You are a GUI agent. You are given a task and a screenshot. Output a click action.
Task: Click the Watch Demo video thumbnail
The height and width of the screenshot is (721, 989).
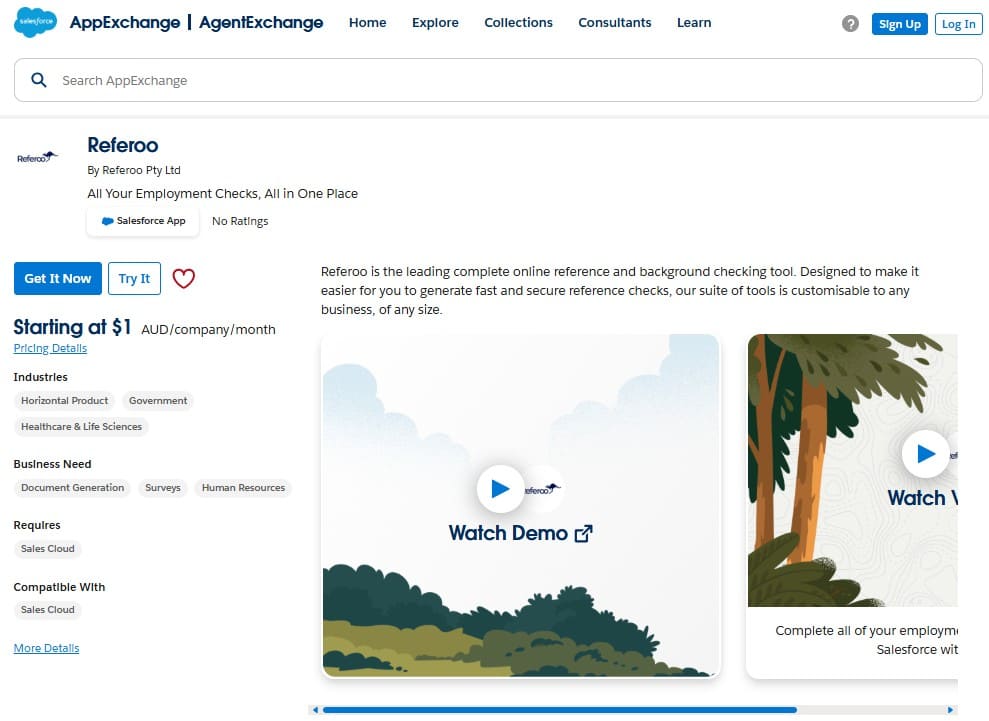pyautogui.click(x=520, y=506)
